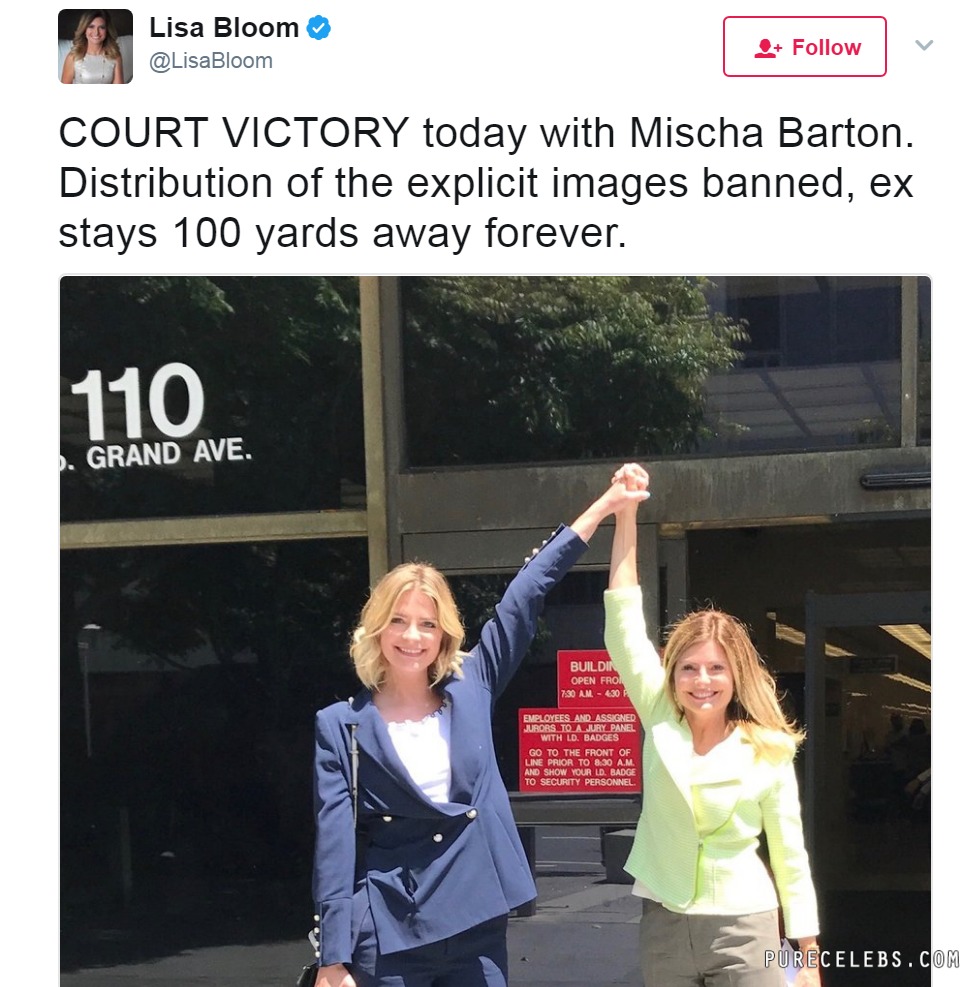
Task: Click the @LisaBloom handle
Action: point(211,61)
